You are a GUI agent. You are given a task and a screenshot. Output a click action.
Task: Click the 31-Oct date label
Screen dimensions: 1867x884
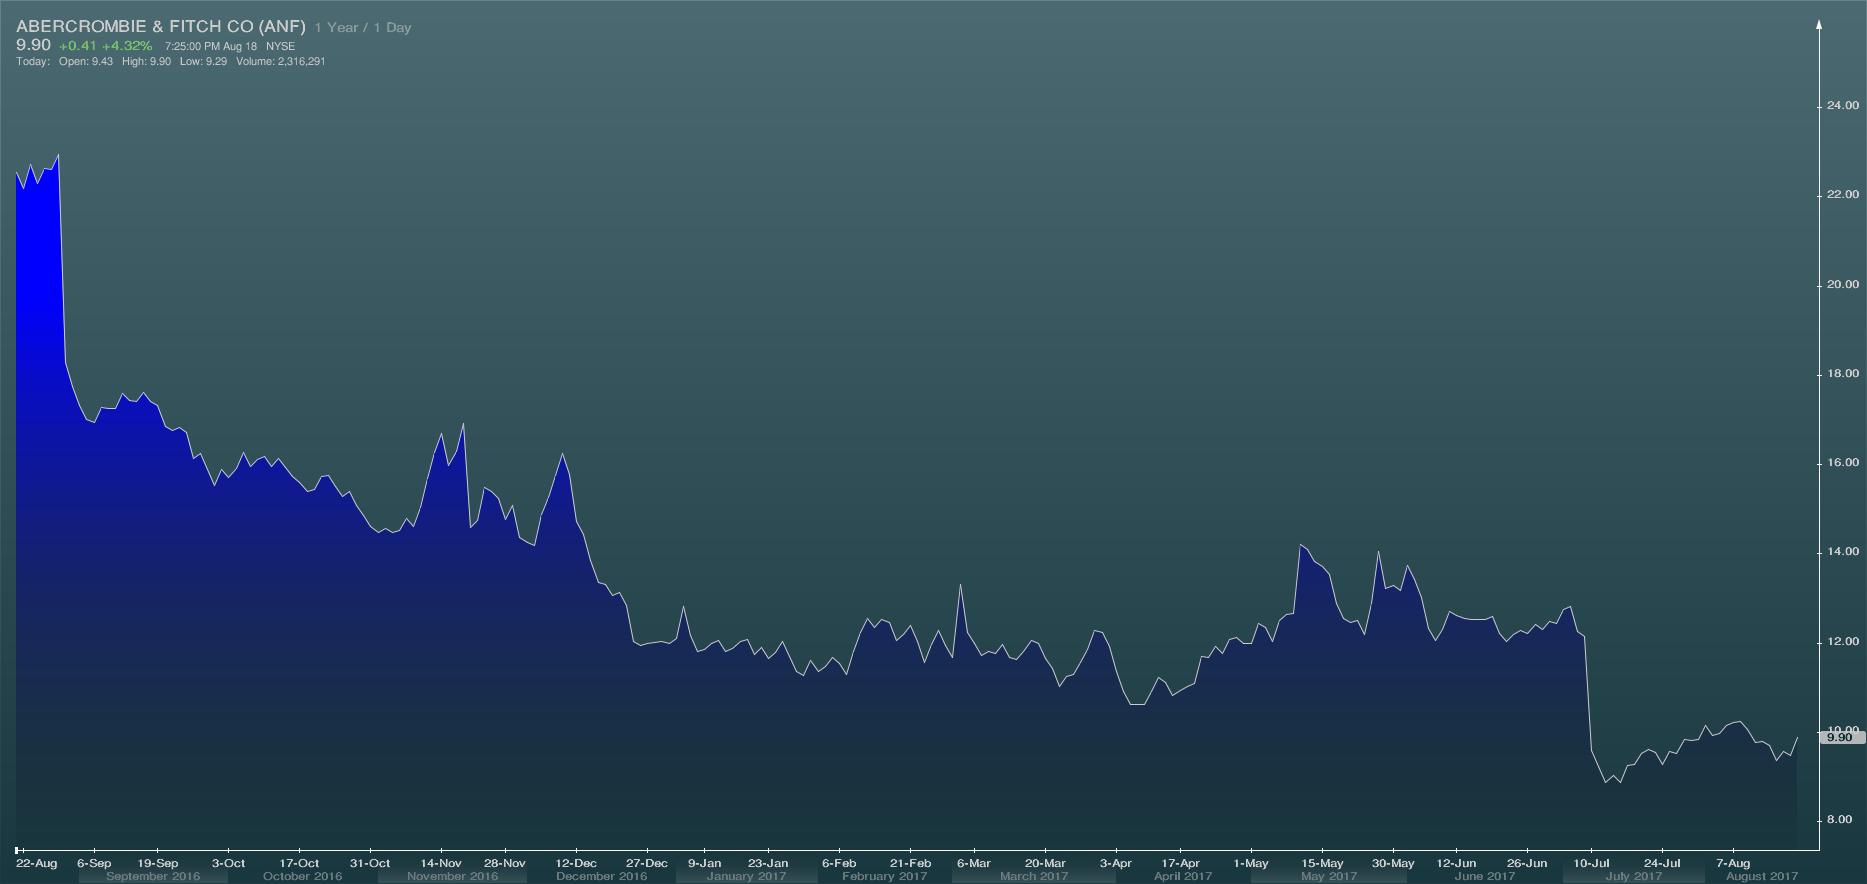(x=370, y=862)
